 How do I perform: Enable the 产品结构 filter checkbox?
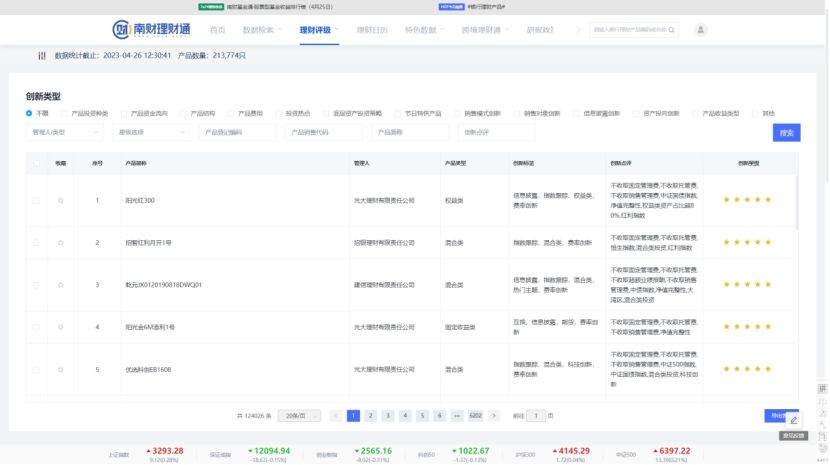[183, 113]
